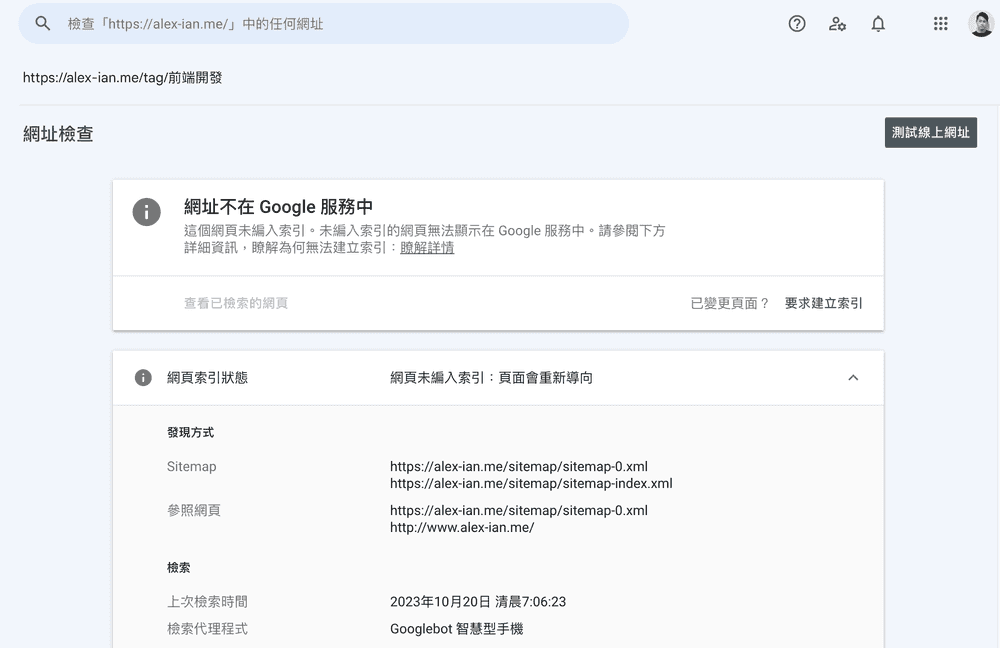Open the user management settings icon
Screen dimensions: 1000x648
837,24
